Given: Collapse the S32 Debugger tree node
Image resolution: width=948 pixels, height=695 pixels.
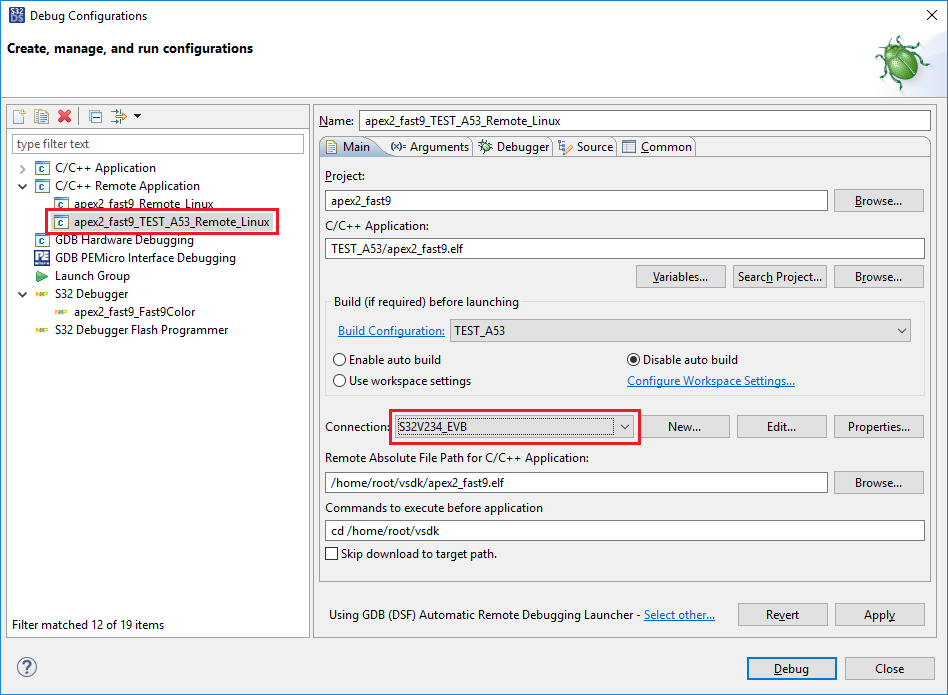Looking at the screenshot, I should [22, 294].
